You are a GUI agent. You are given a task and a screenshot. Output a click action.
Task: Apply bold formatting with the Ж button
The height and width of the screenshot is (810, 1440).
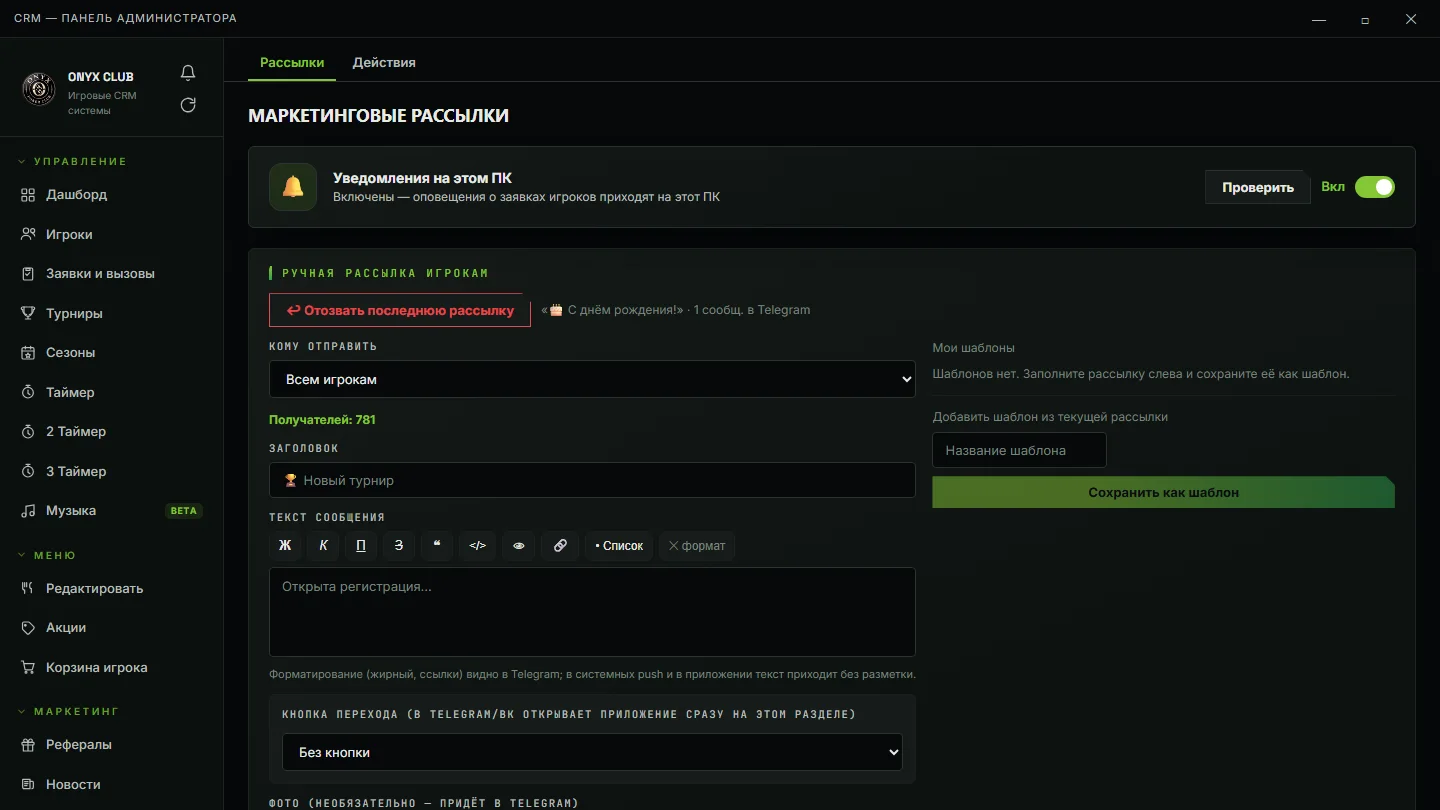285,545
